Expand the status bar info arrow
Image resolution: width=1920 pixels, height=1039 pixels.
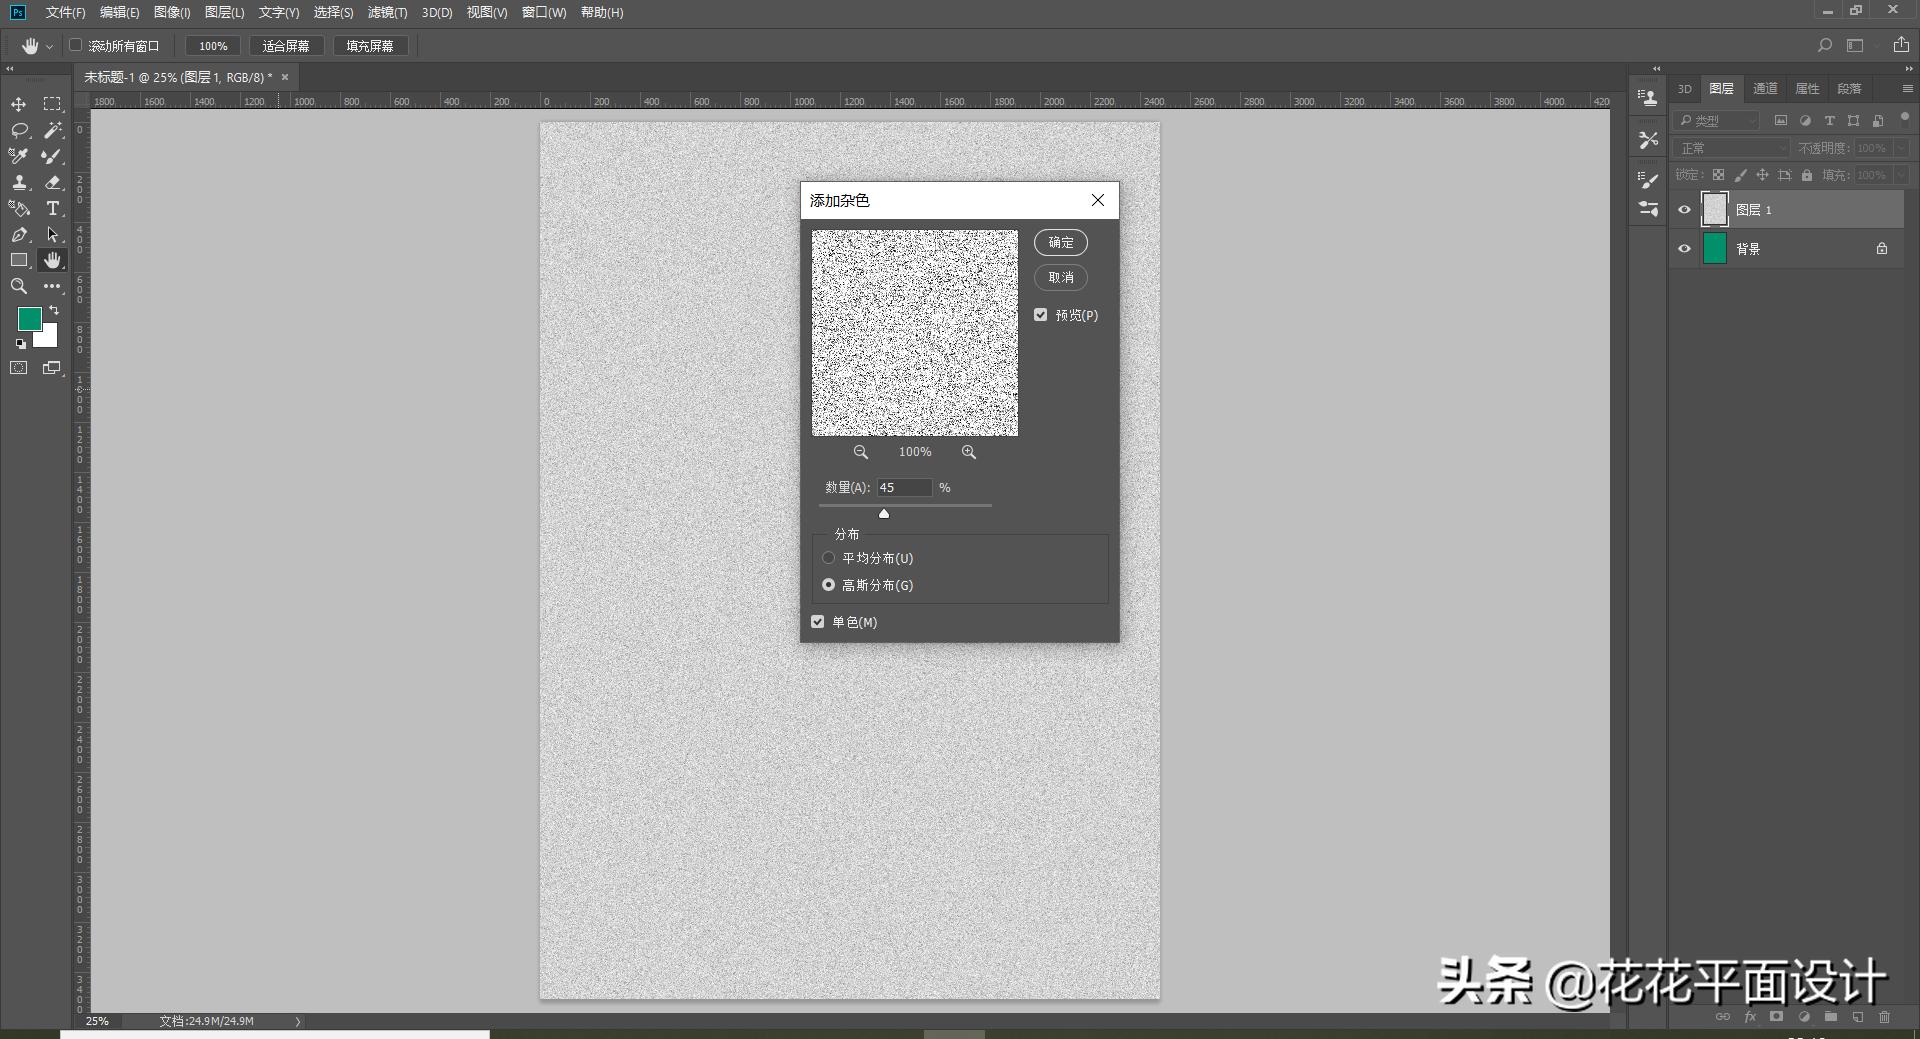(297, 1022)
